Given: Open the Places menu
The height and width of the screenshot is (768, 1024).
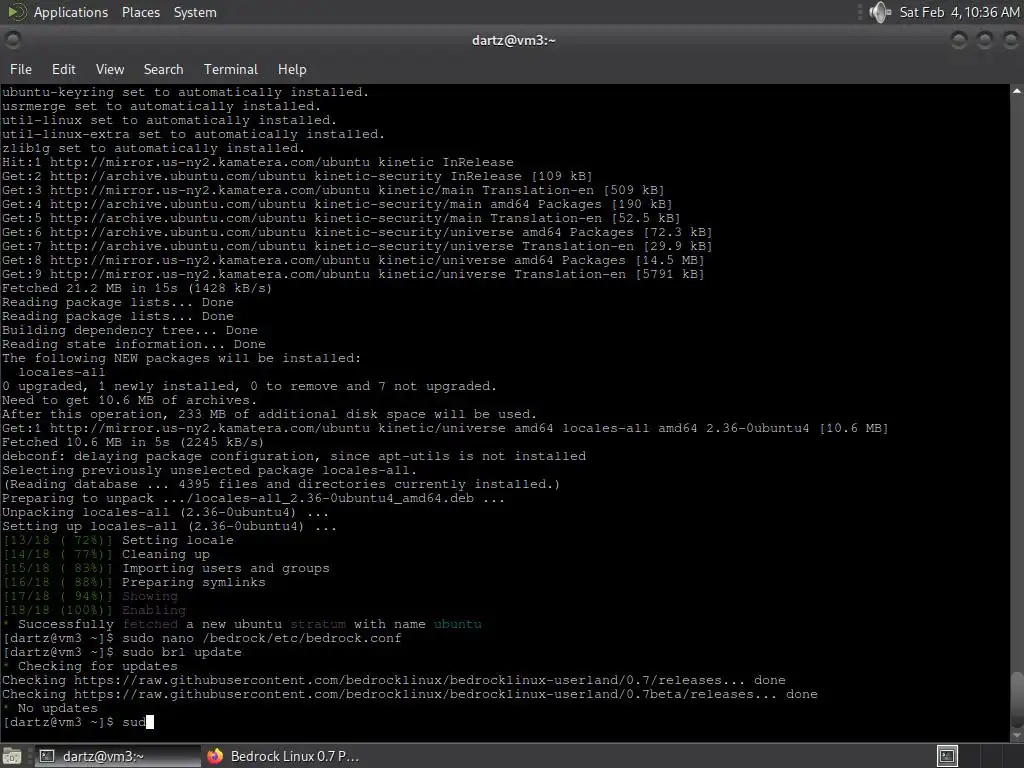Looking at the screenshot, I should (140, 12).
